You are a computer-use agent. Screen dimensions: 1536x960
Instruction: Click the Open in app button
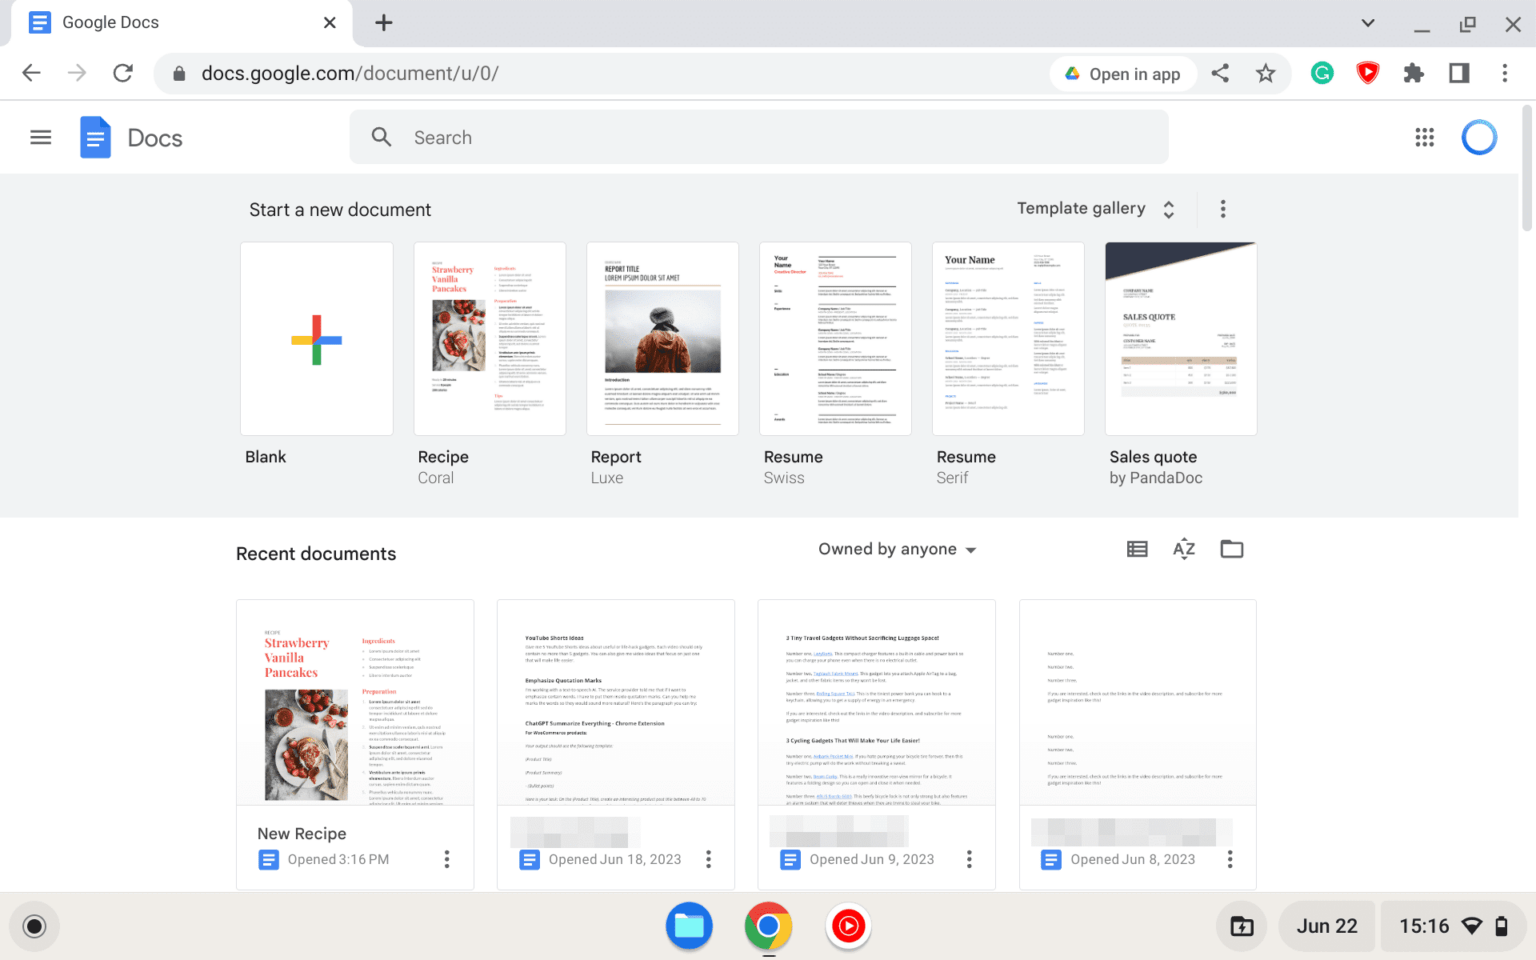[x=1123, y=73]
